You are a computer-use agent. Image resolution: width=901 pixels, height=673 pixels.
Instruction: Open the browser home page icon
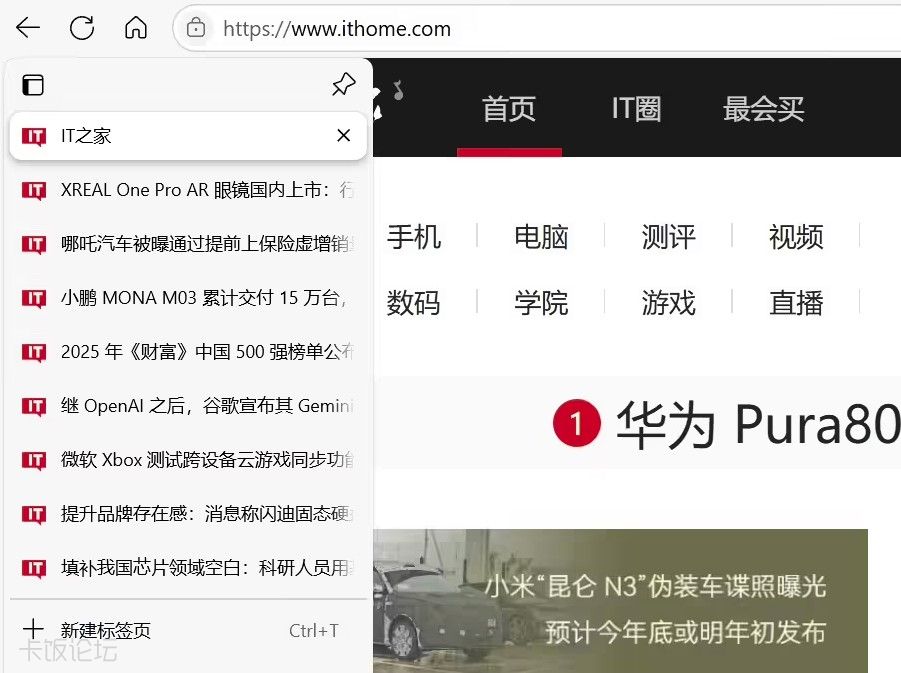(136, 28)
